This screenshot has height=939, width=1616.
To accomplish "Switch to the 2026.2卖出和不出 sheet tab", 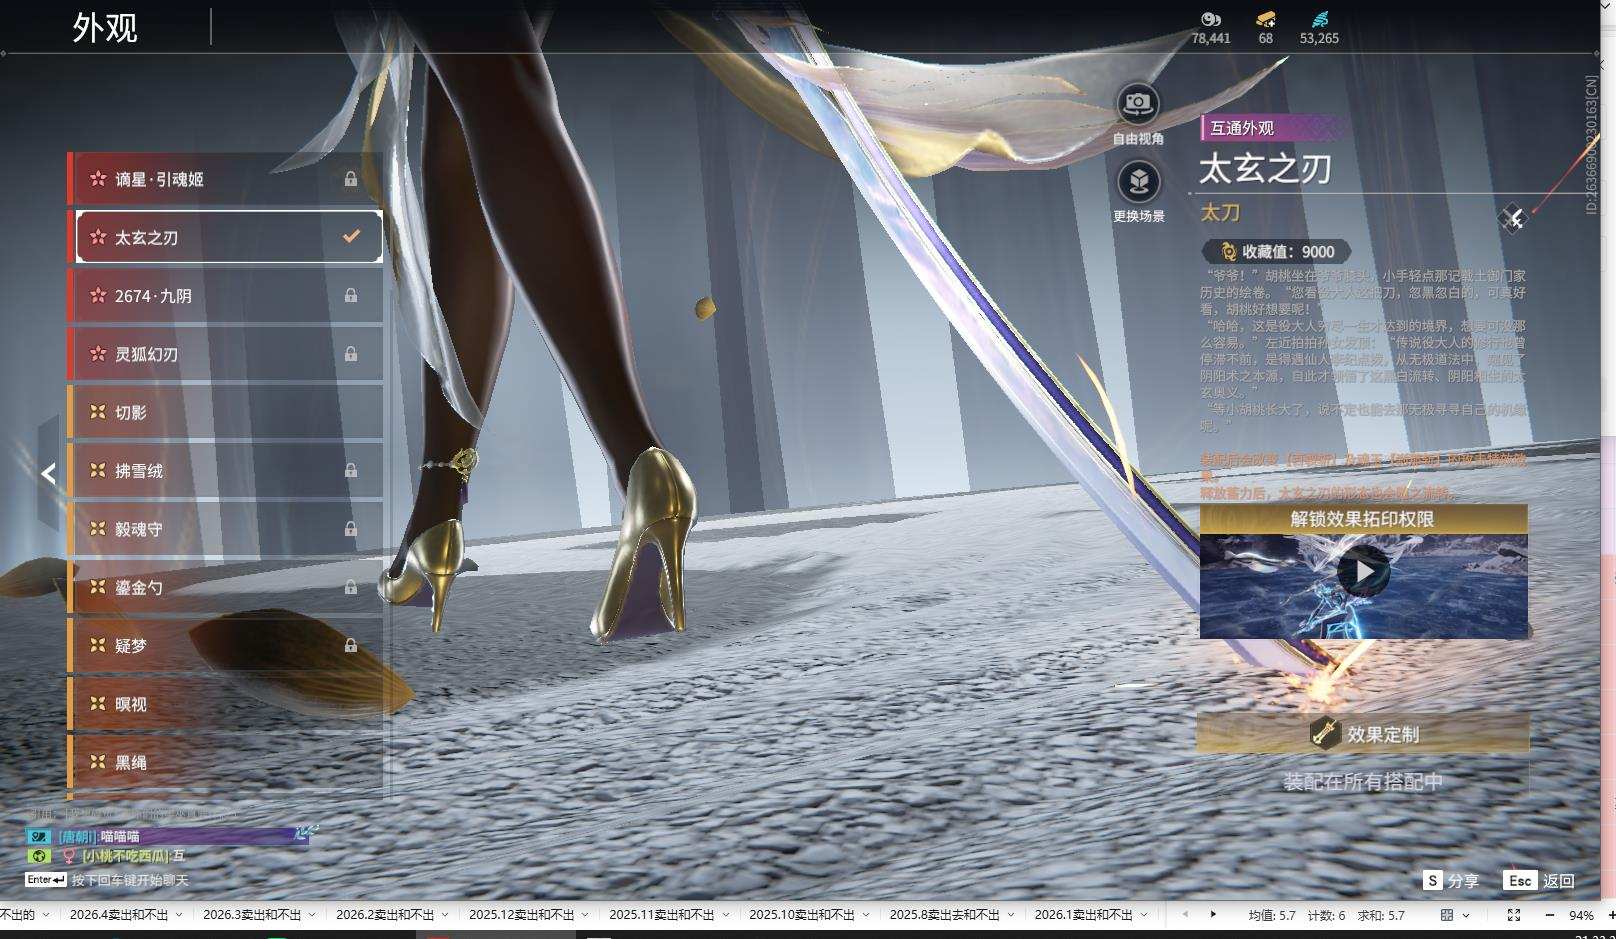I will (385, 915).
